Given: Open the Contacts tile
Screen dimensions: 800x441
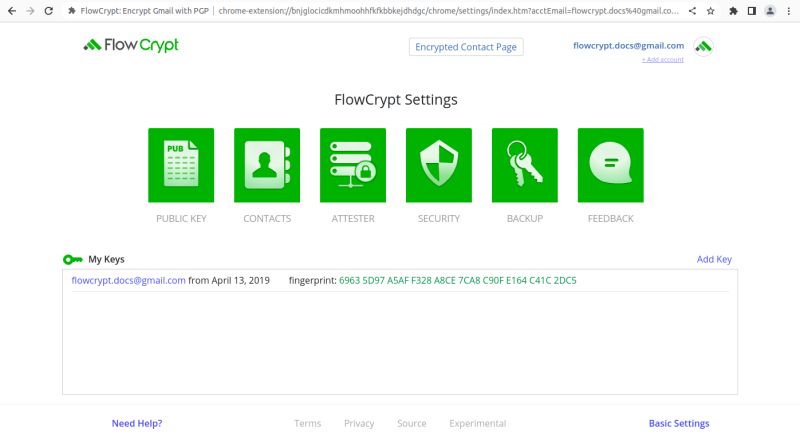Looking at the screenshot, I should pyautogui.click(x=267, y=165).
